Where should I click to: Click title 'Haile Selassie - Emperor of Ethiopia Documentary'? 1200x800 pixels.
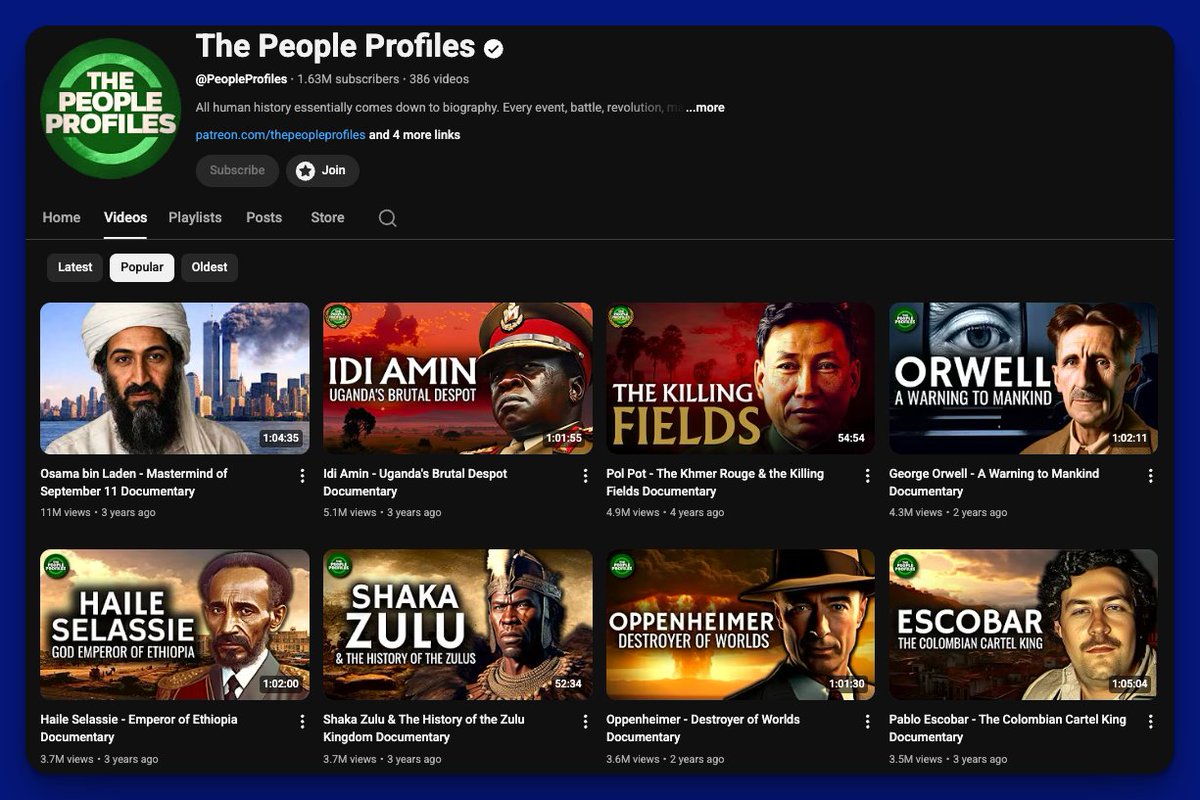pyautogui.click(x=139, y=728)
